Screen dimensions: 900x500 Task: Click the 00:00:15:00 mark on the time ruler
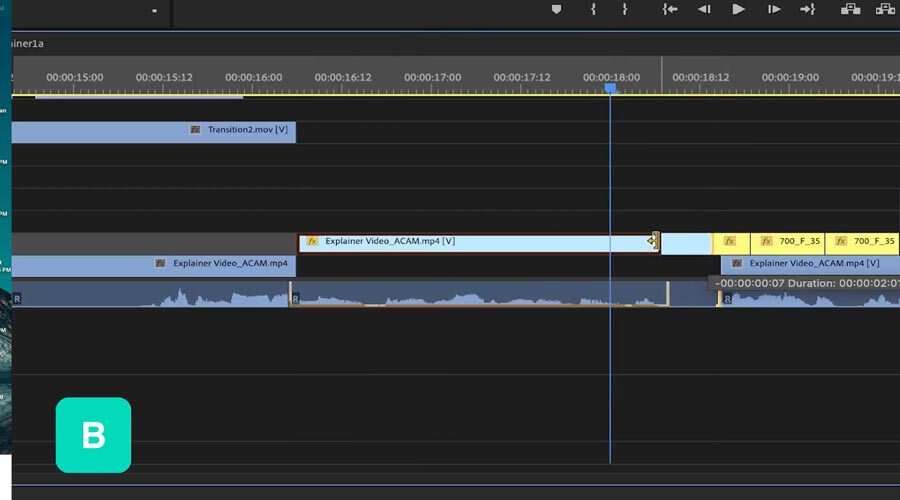coord(75,77)
